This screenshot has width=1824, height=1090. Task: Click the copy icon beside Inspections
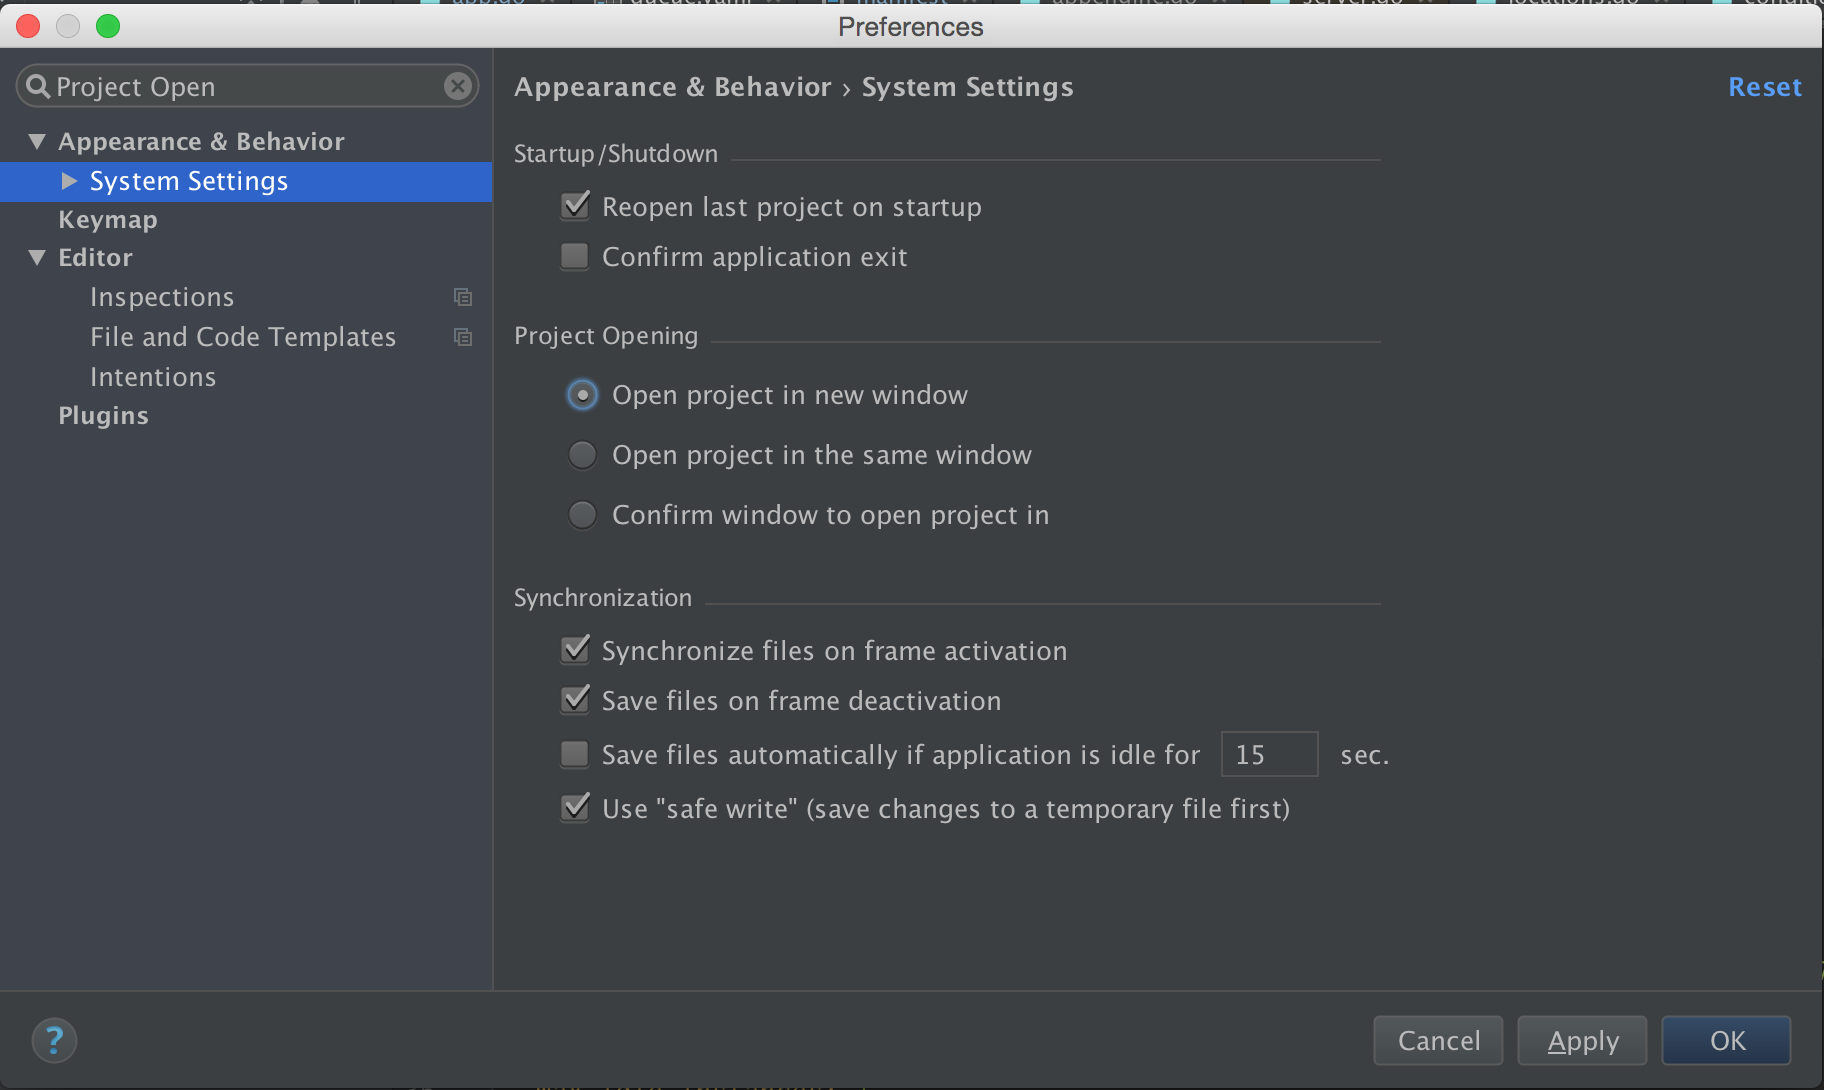463,297
